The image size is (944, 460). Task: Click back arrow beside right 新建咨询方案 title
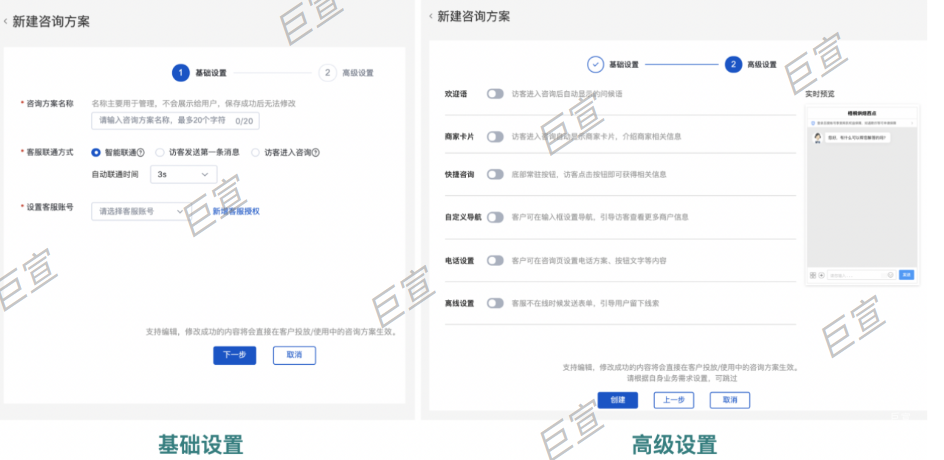(x=430, y=16)
